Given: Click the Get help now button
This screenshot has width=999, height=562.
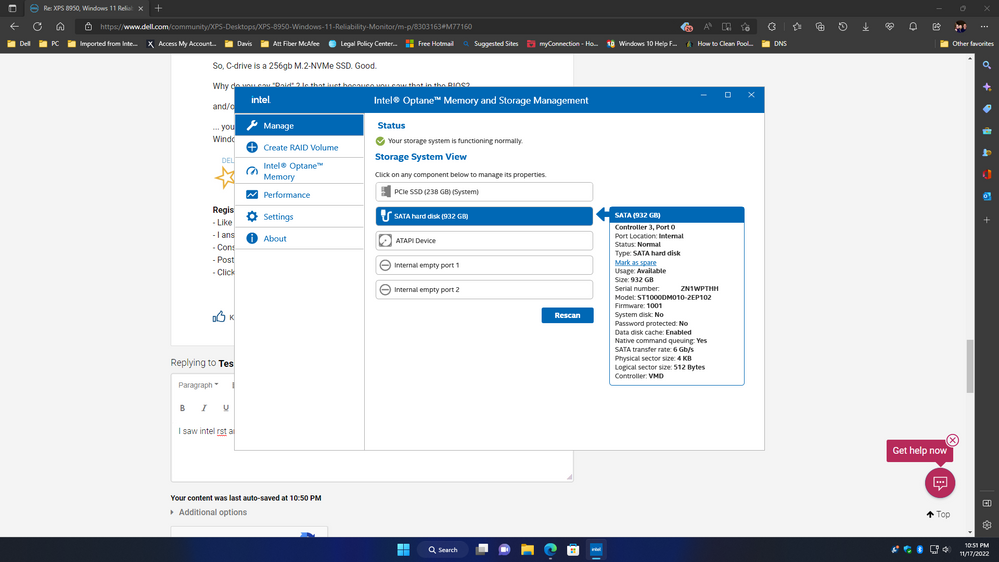Looking at the screenshot, I should click(x=919, y=450).
